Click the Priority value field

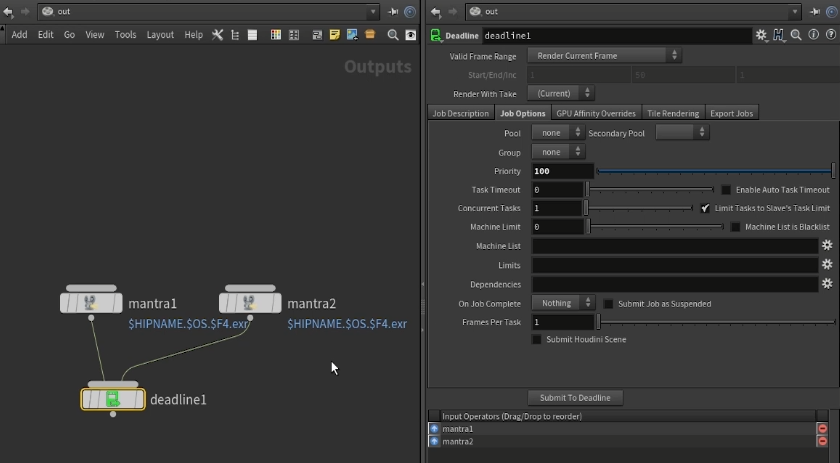pyautogui.click(x=562, y=171)
